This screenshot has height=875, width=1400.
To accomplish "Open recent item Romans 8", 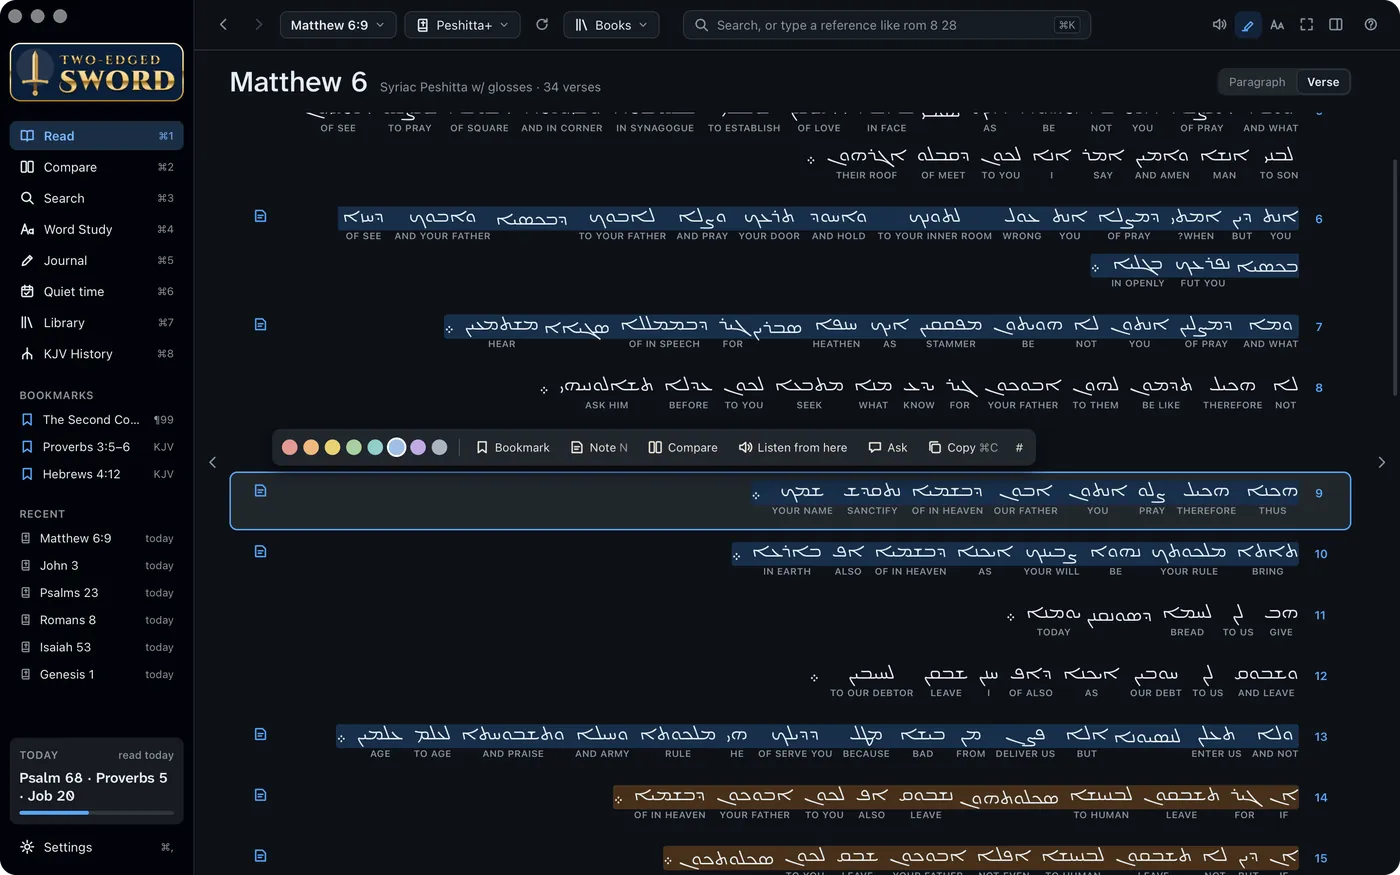I will point(97,620).
